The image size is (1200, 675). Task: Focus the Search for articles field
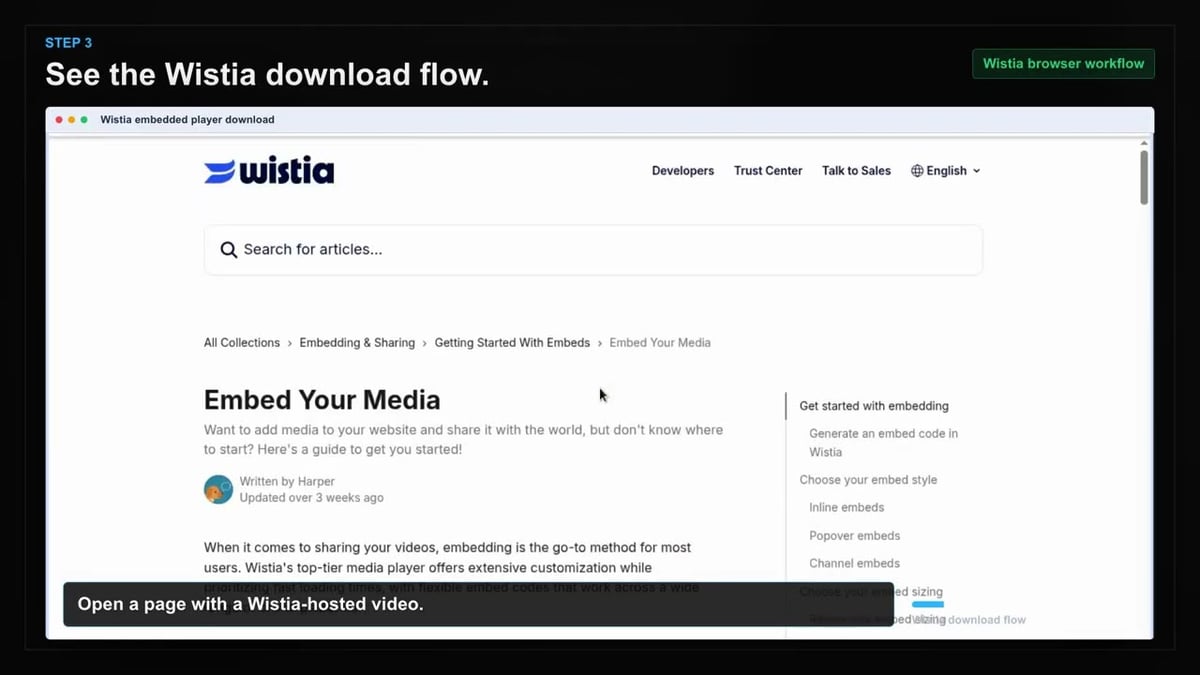[593, 250]
